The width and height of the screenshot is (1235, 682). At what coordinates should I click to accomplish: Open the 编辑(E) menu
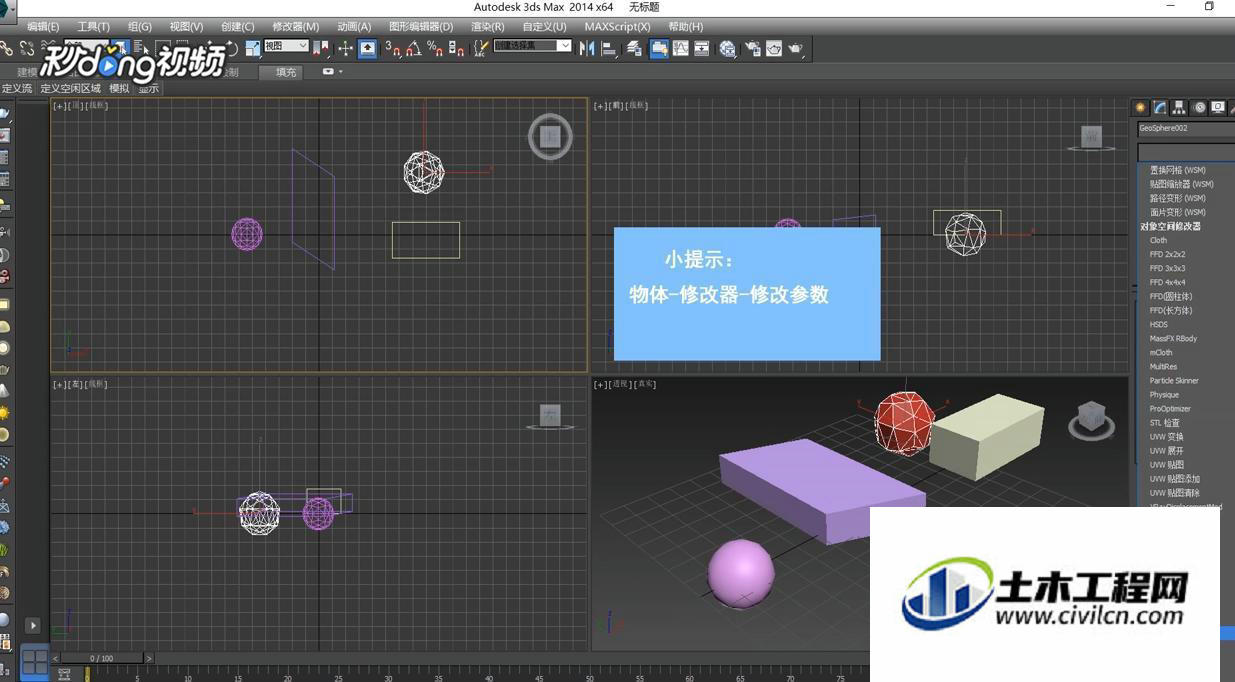click(x=43, y=26)
